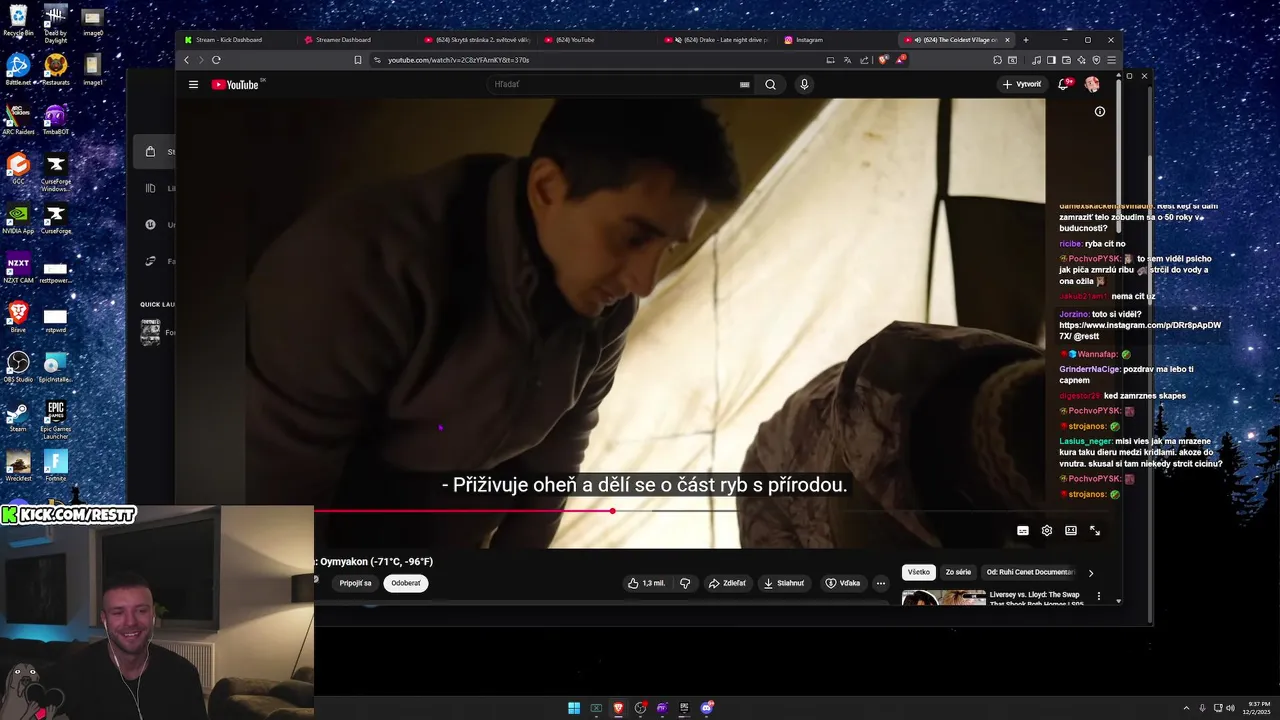
Task: Open browser extensions puzzle icon
Action: (997, 60)
